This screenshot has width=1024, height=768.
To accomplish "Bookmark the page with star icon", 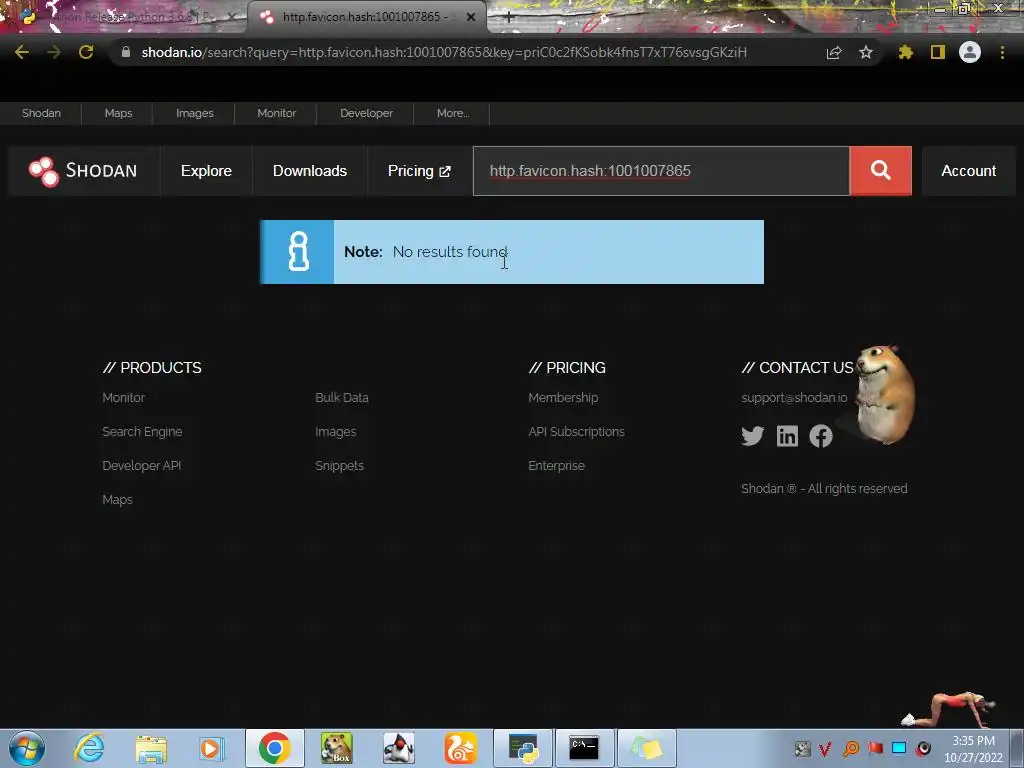I will coord(866,52).
